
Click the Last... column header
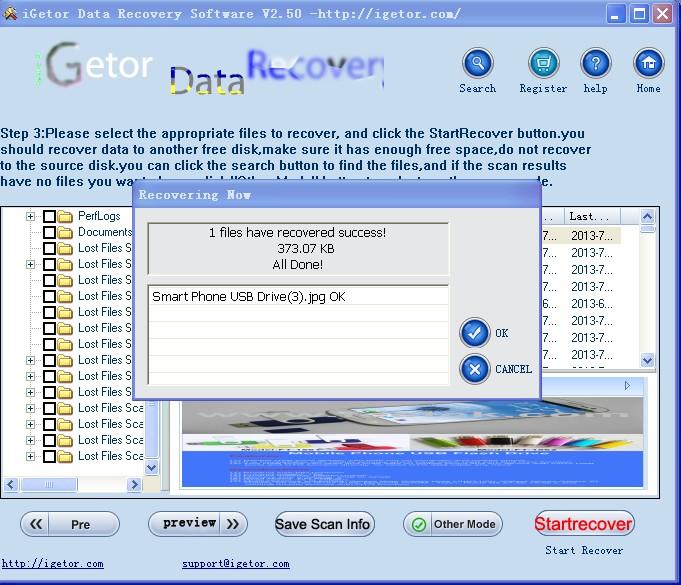pyautogui.click(x=592, y=216)
